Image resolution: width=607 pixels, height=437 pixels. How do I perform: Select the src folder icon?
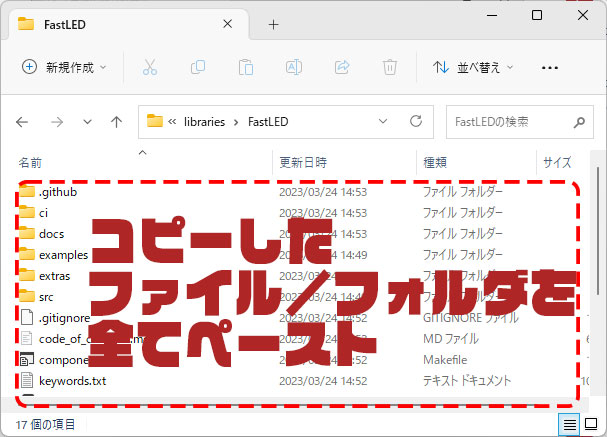[x=27, y=296]
